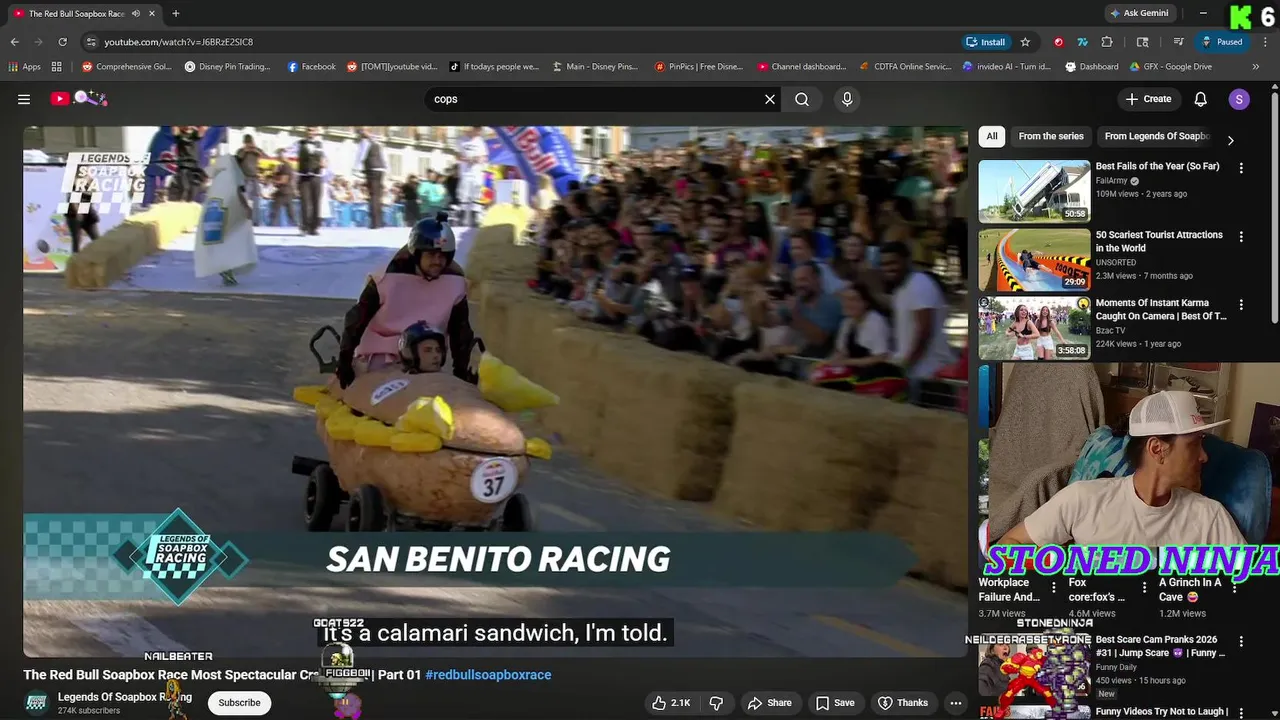Open the Google Lens search icon in toolbar
The width and height of the screenshot is (1280, 720).
coord(1142,42)
